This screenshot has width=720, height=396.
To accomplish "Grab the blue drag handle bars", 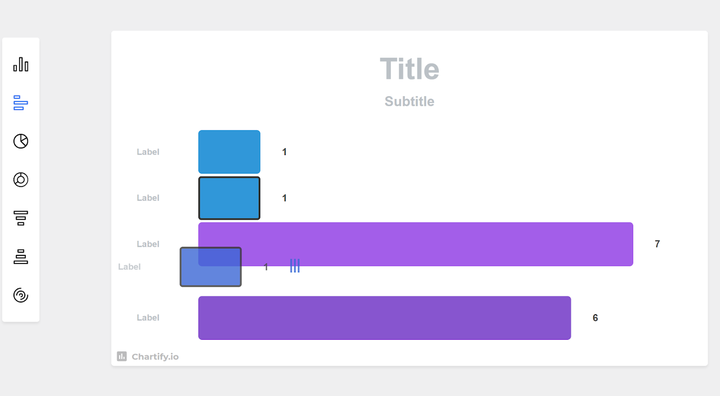I will [x=295, y=266].
